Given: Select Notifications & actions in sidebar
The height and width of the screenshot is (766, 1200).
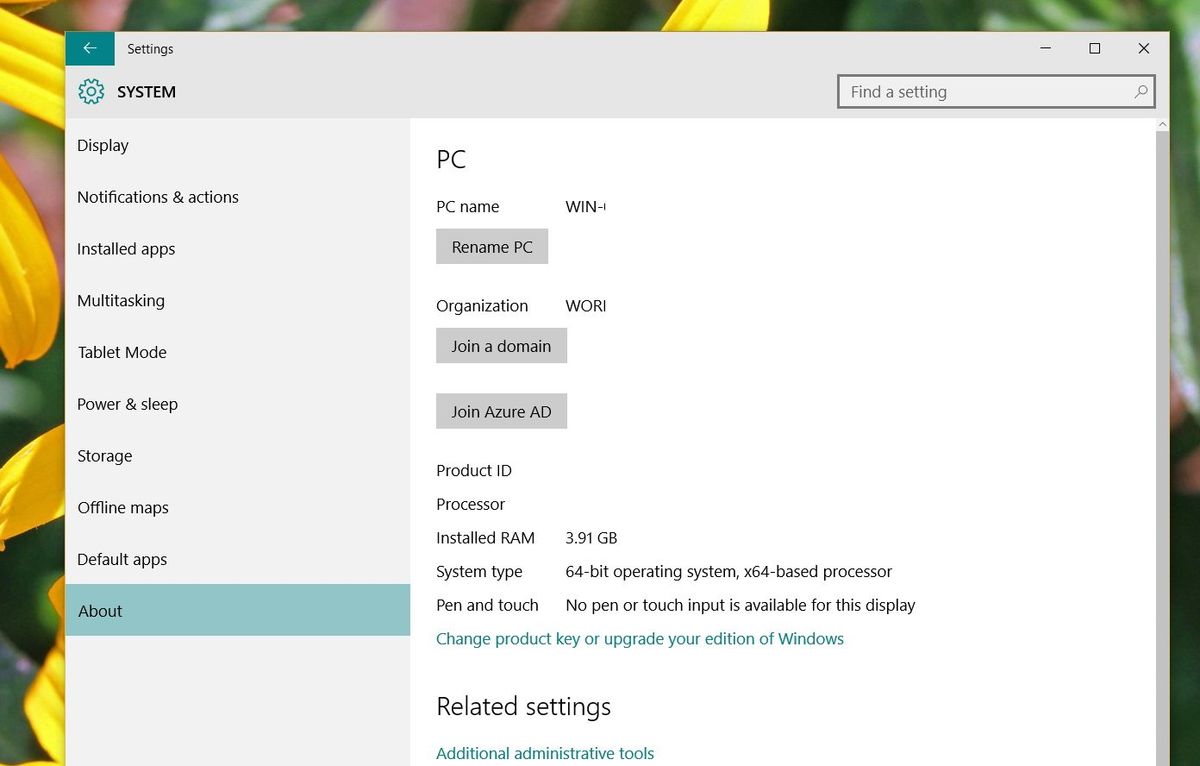Looking at the screenshot, I should (x=238, y=197).
